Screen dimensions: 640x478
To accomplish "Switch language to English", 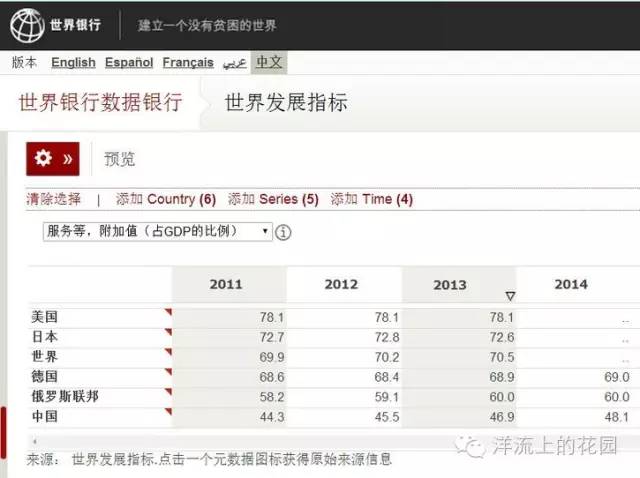I will [x=73, y=62].
